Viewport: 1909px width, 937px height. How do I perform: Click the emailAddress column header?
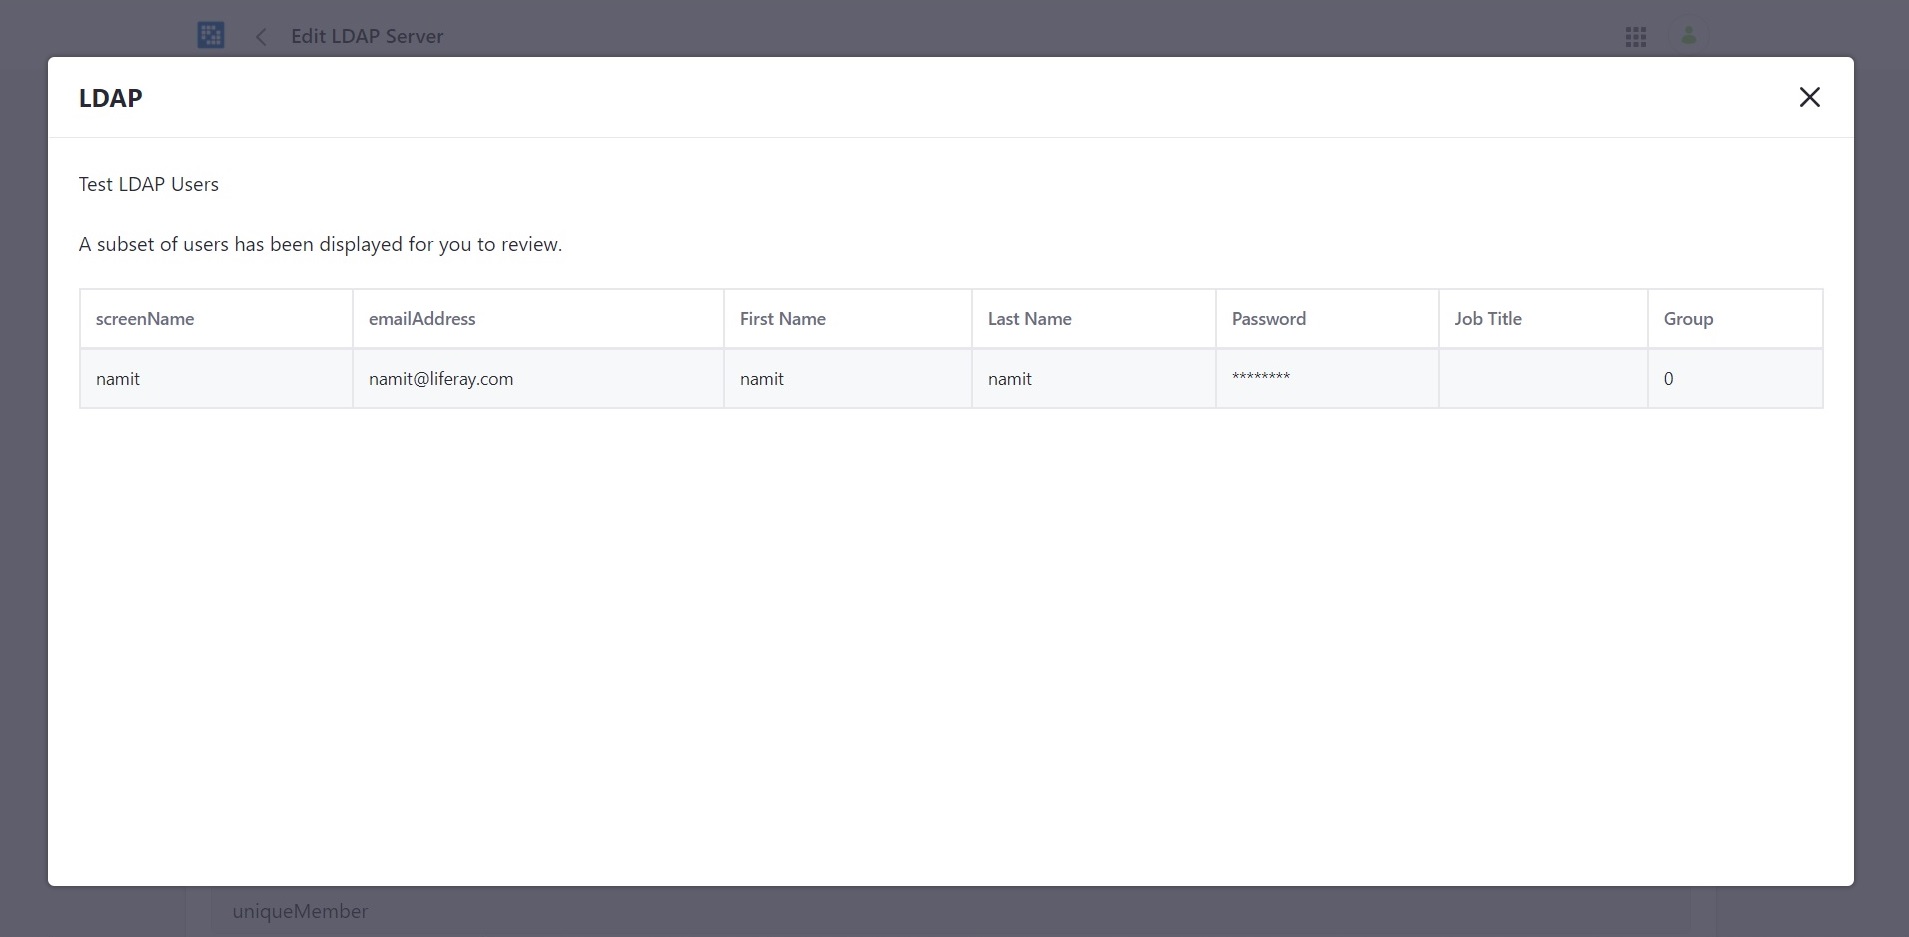[x=538, y=319]
